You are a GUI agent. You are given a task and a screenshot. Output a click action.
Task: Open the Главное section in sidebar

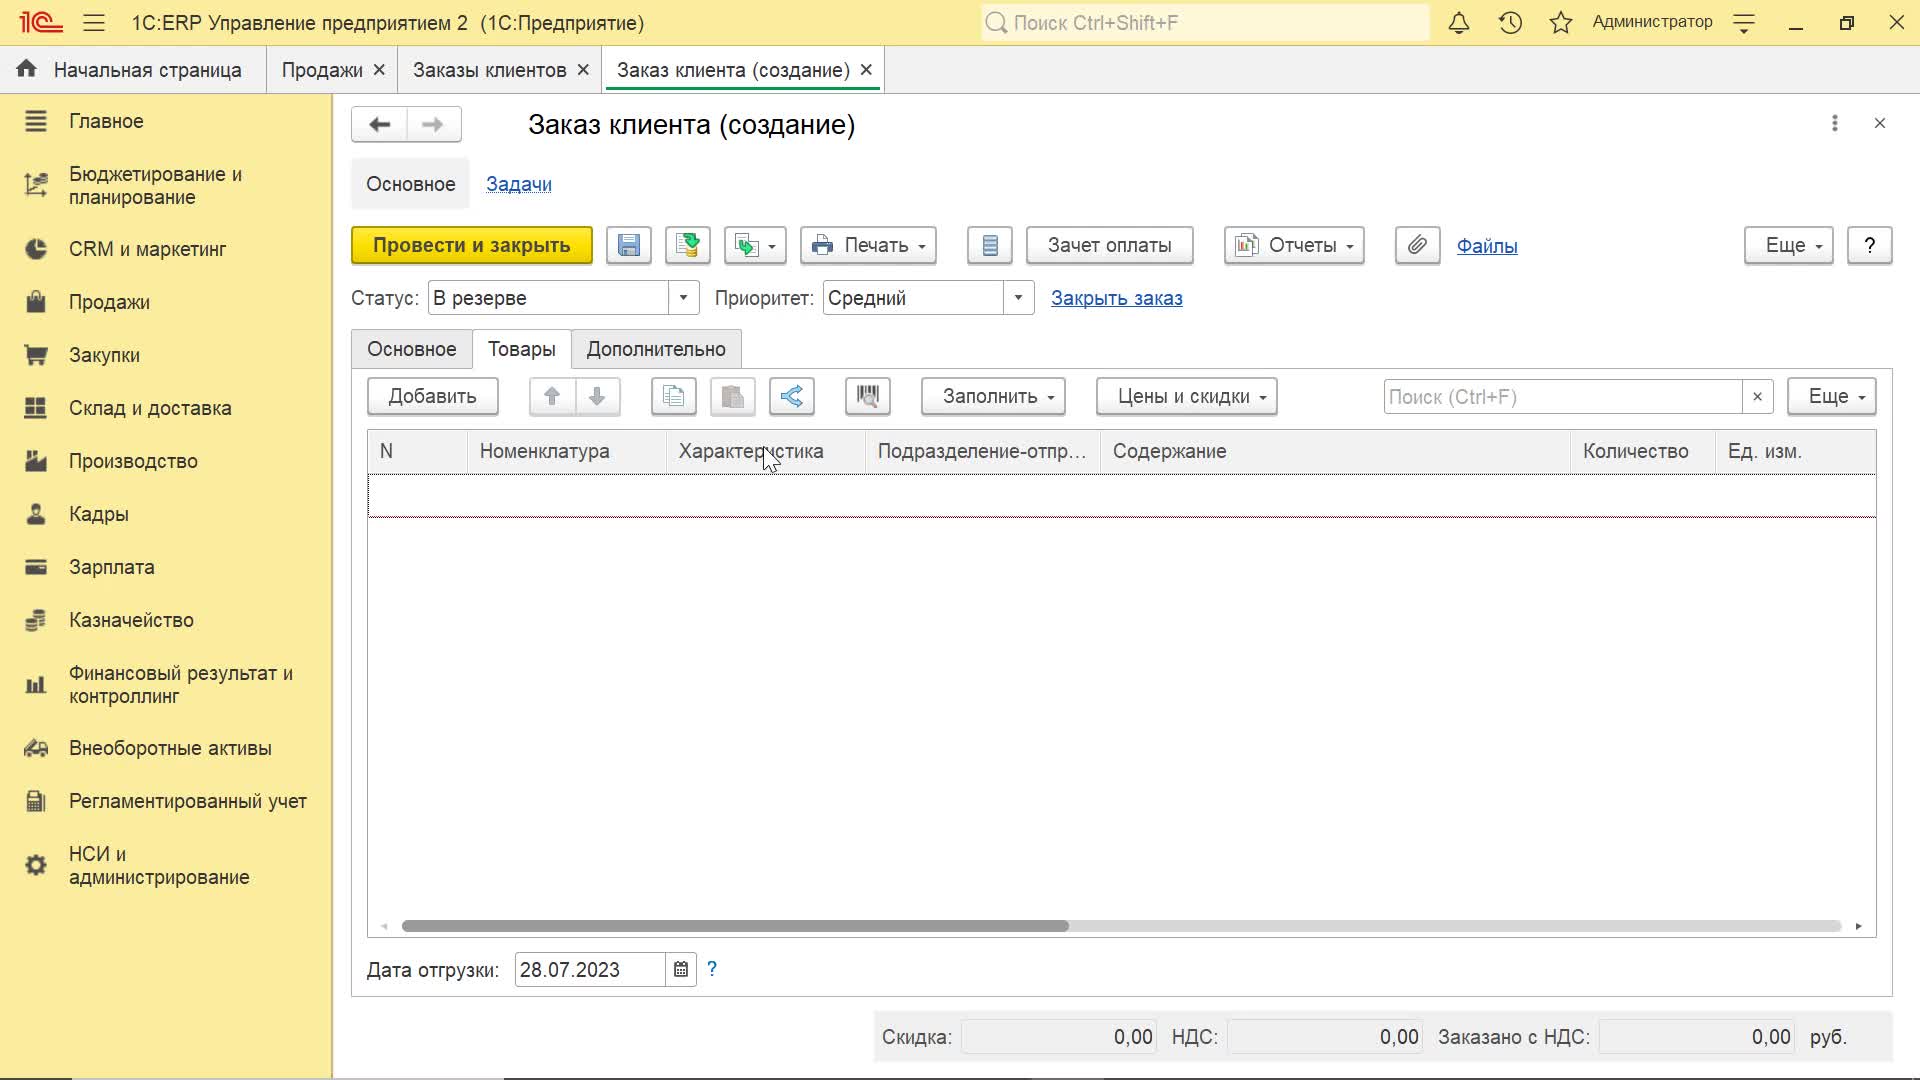coord(106,121)
